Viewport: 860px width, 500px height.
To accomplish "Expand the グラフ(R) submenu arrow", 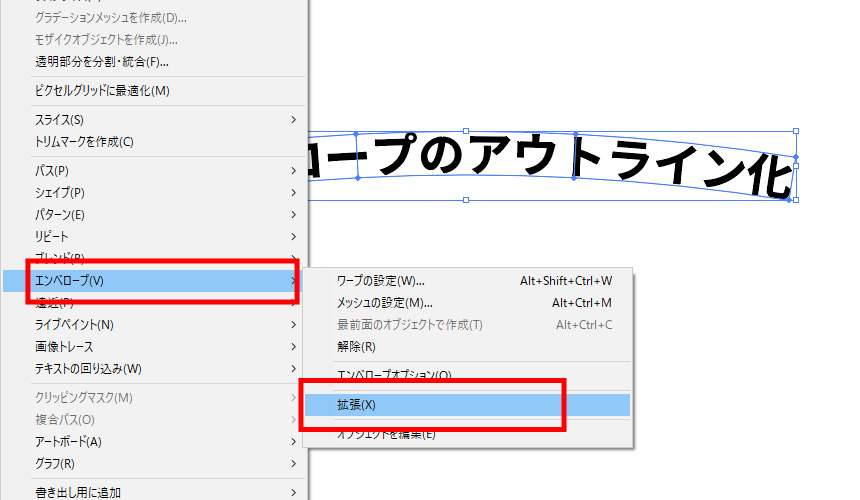I will point(294,464).
